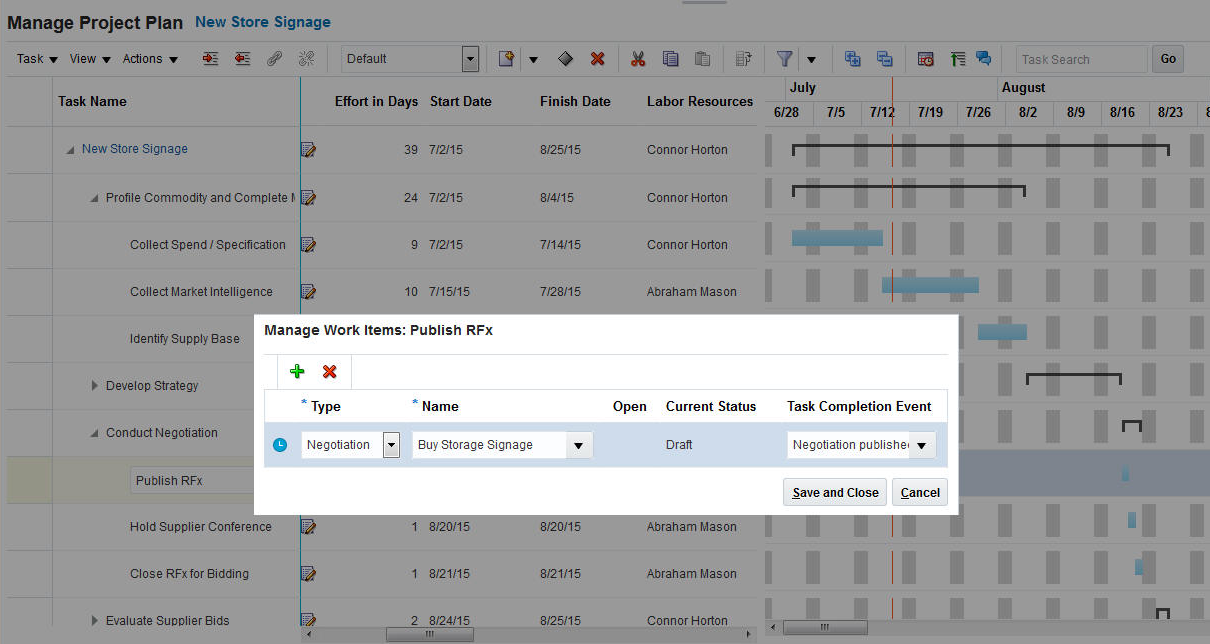Screen dimensions: 1210x644
Task: Click the Filter funnel icon
Action: [785, 59]
